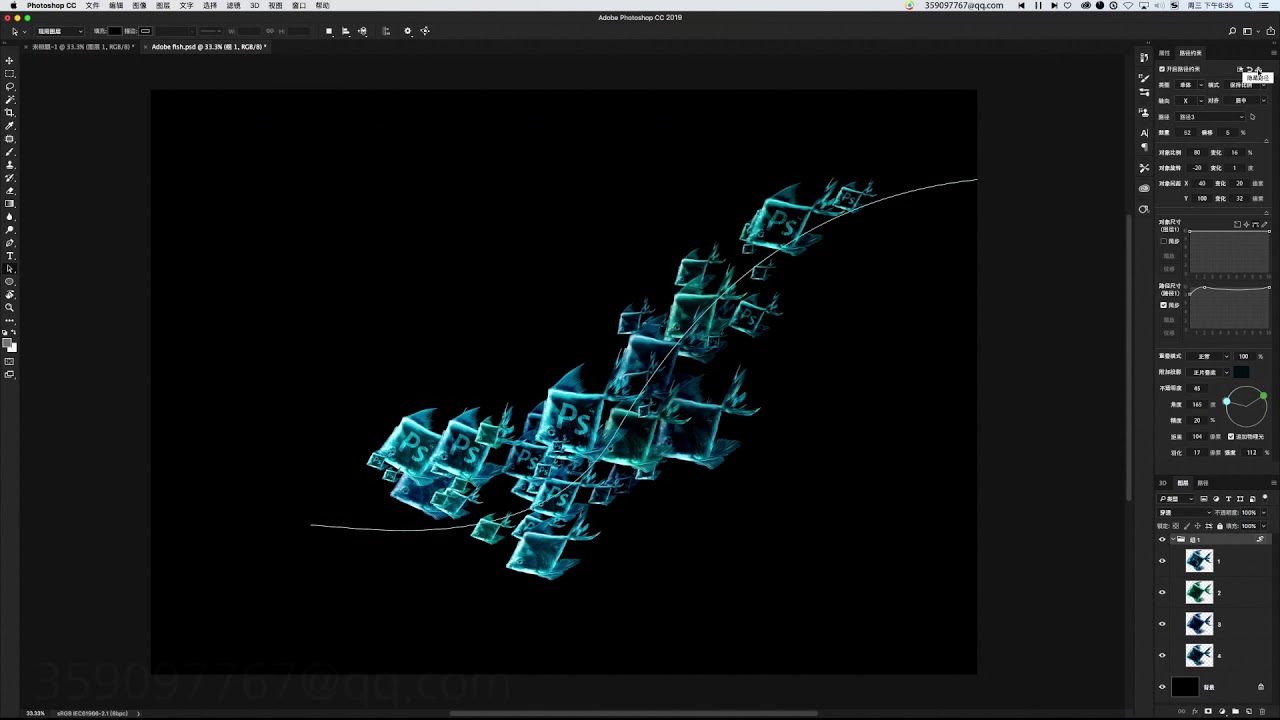Open the 滤镜 menu
1280x720 pixels.
(233, 5)
